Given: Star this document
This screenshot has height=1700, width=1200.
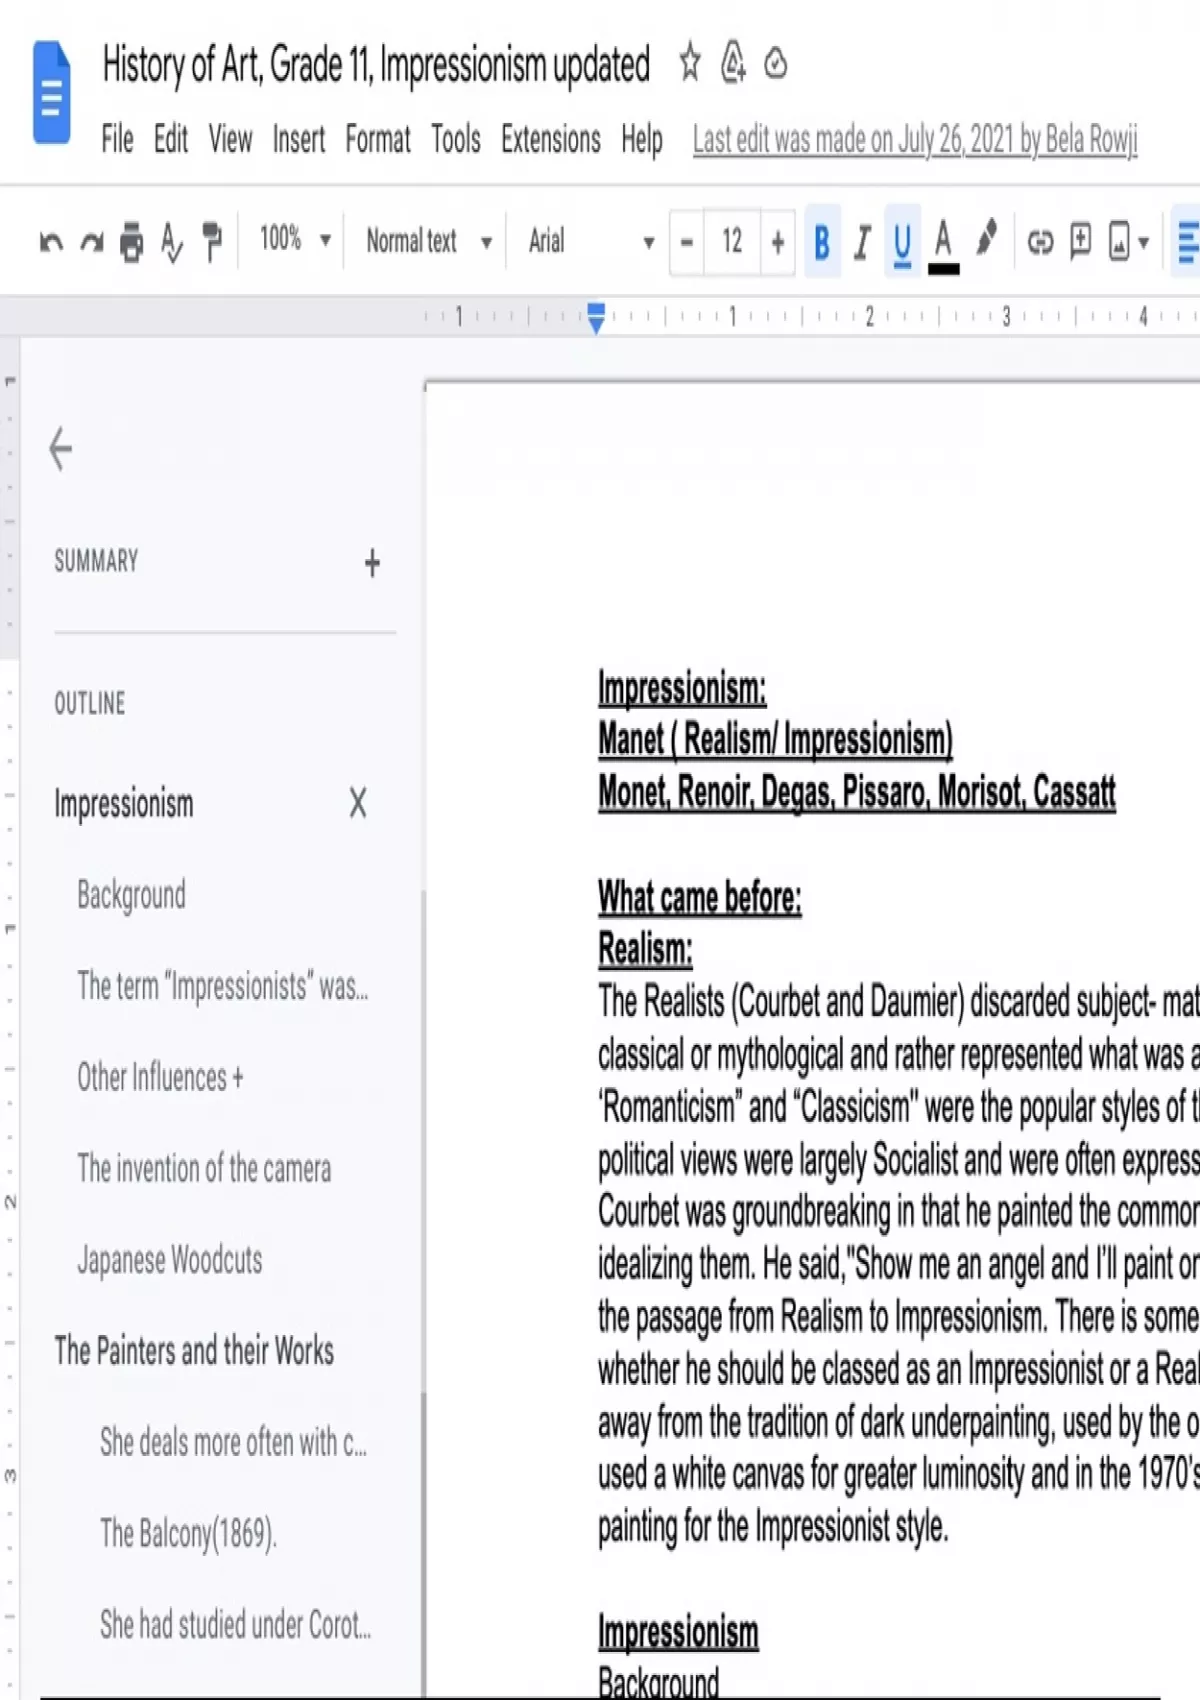Looking at the screenshot, I should [x=690, y=64].
